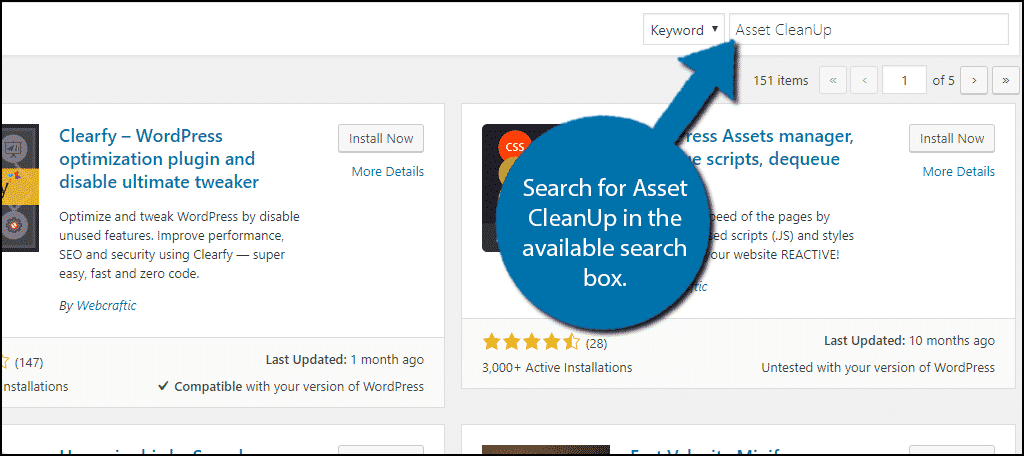This screenshot has height=456, width=1024.
Task: Open the Webcraftic author link under Clearfy
Action: 106,305
